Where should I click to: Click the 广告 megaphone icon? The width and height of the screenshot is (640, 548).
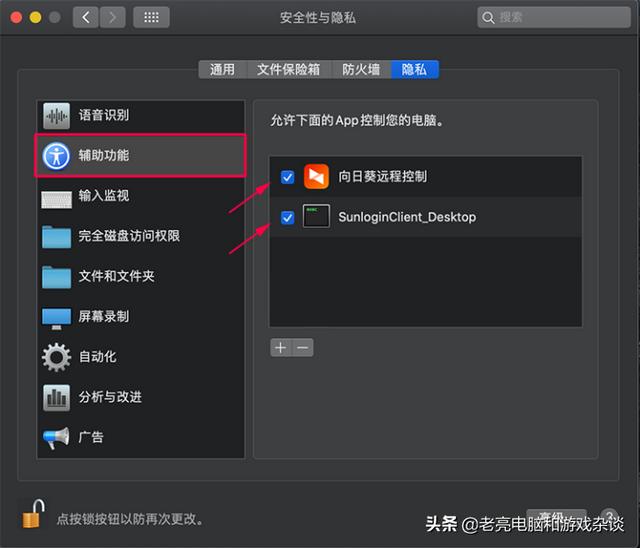[56, 438]
